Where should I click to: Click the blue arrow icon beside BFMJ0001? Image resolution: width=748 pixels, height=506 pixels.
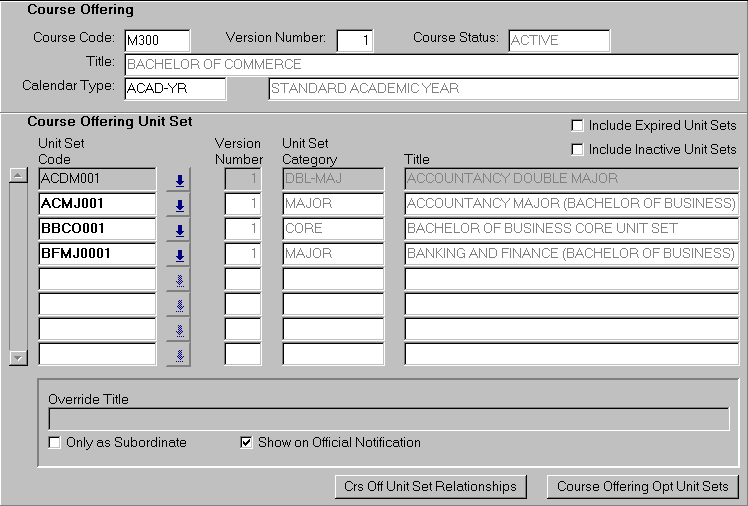click(179, 255)
